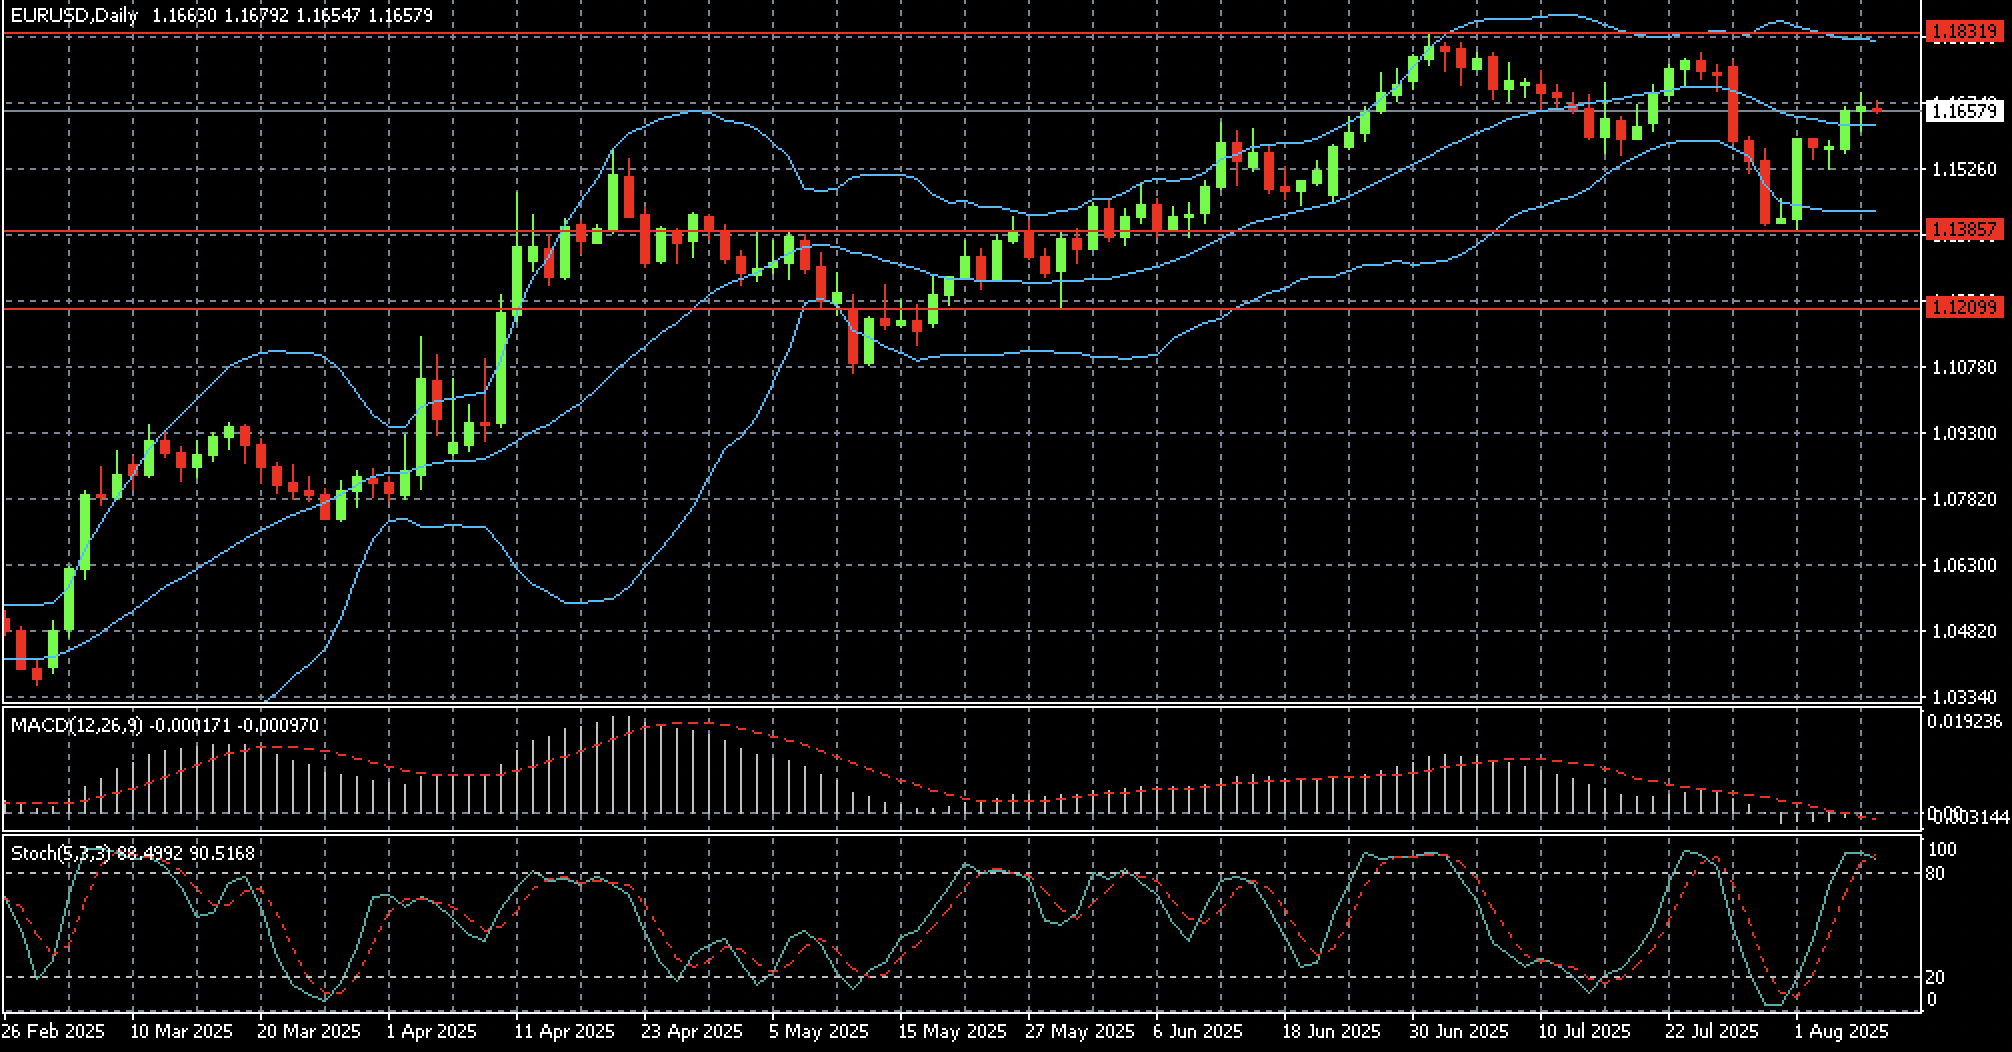Viewport: 2012px width, 1052px height.
Task: Select the most recent candle on the chart
Action: tap(1877, 108)
